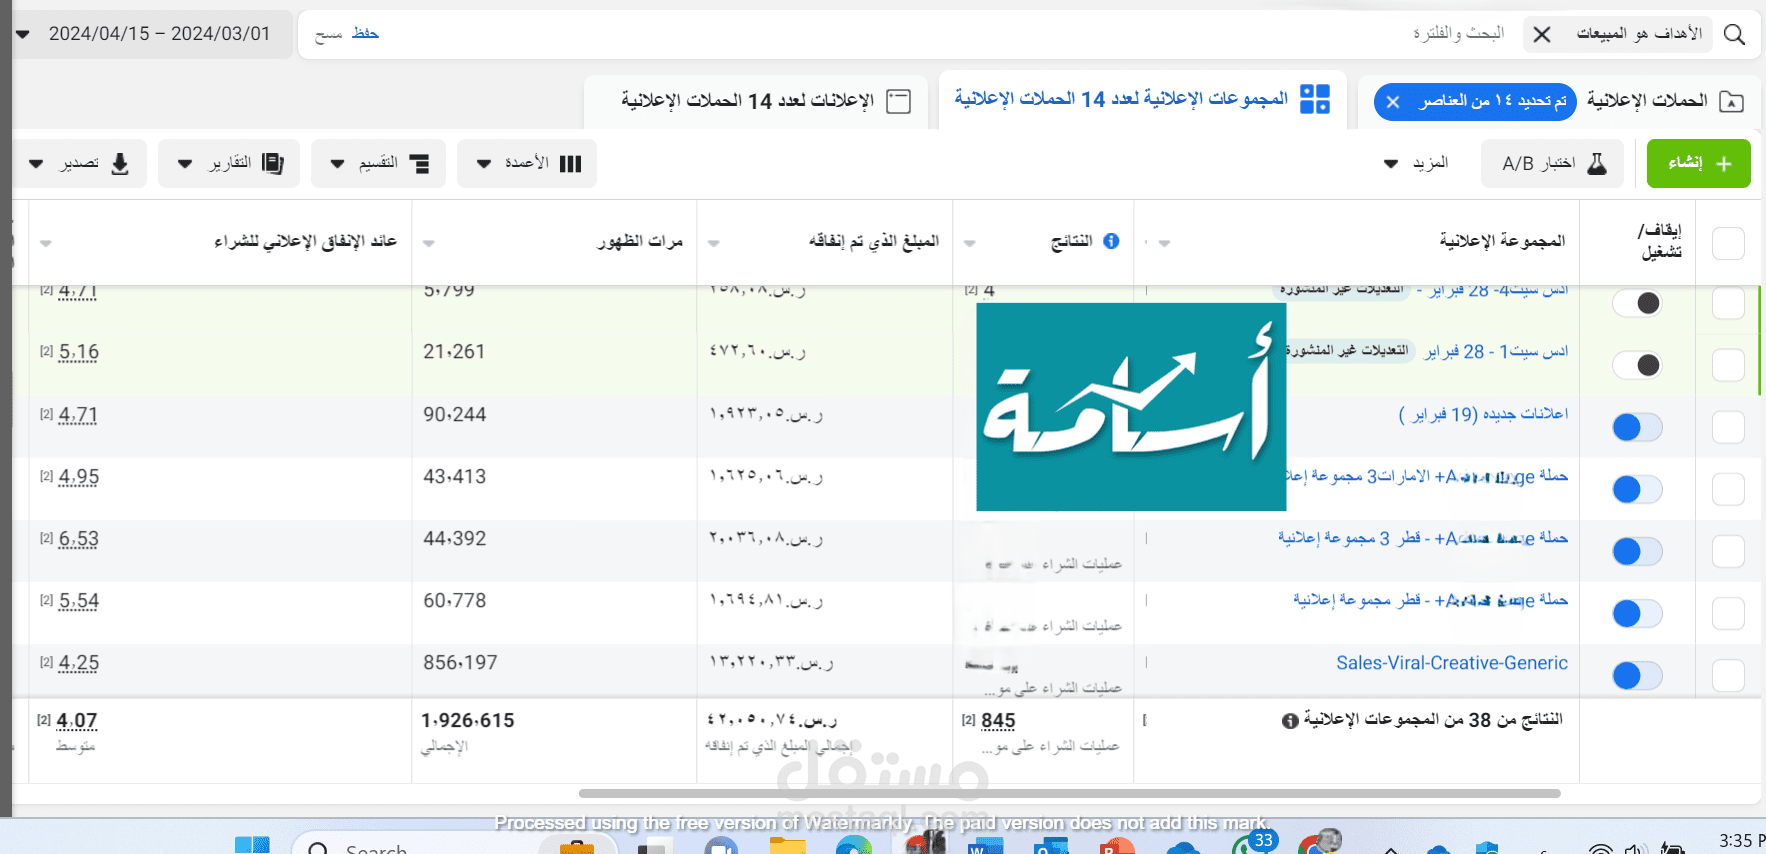
Task: Tick the select-all checkbox in table header
Action: click(x=1728, y=243)
